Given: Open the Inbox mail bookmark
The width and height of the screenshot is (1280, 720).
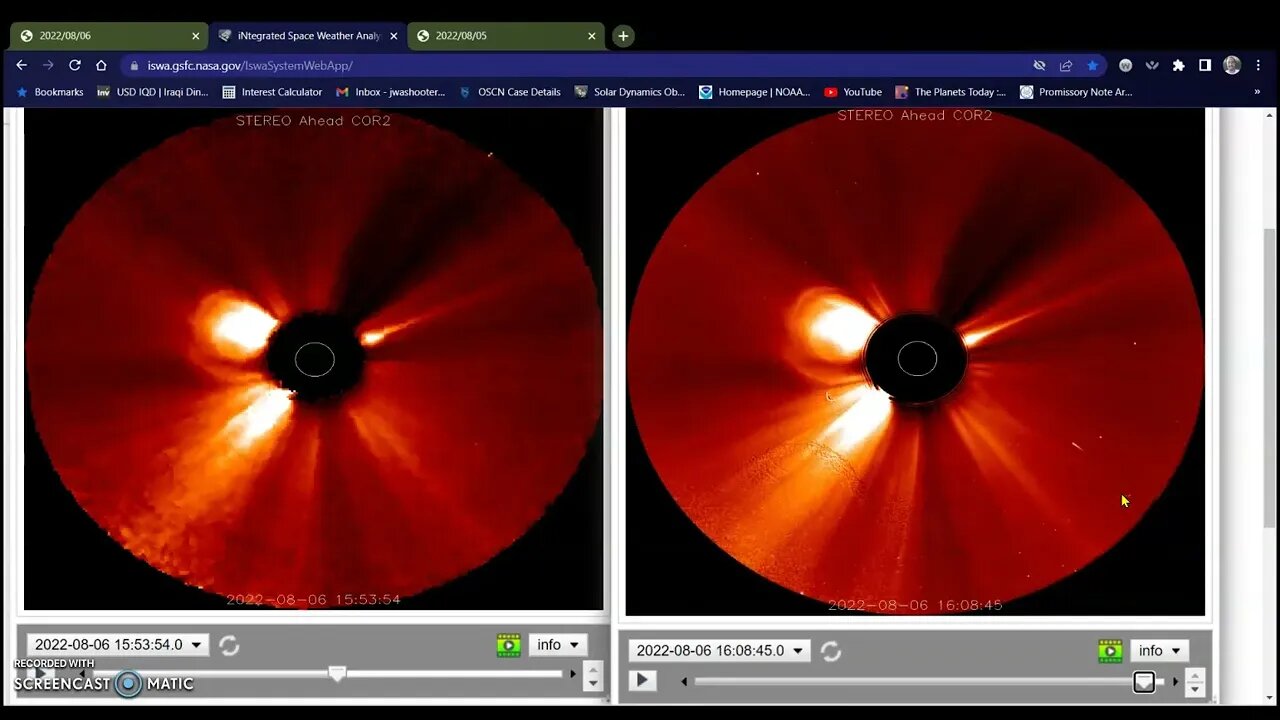Looking at the screenshot, I should 390,92.
